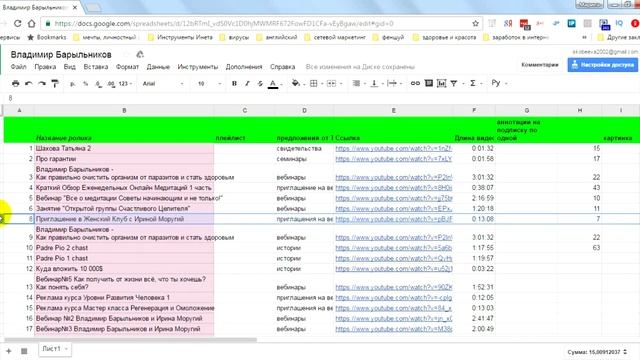640x360 pixels.
Task: Expand the functions dropdown arrow
Action: tap(482, 84)
